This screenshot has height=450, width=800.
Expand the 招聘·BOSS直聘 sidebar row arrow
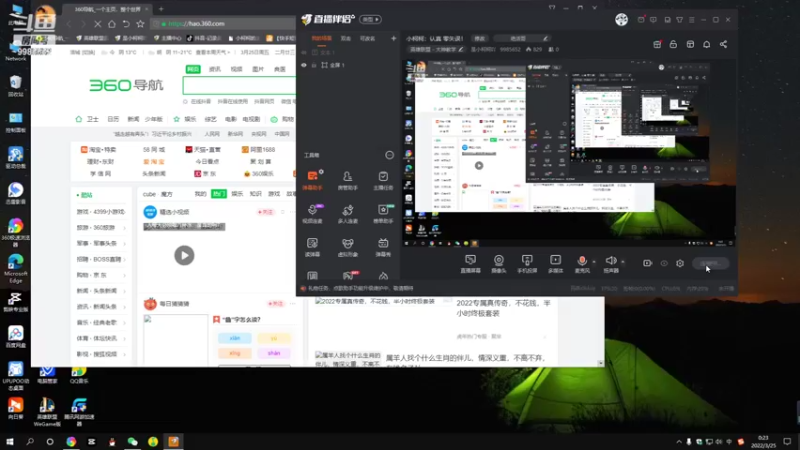(x=124, y=260)
